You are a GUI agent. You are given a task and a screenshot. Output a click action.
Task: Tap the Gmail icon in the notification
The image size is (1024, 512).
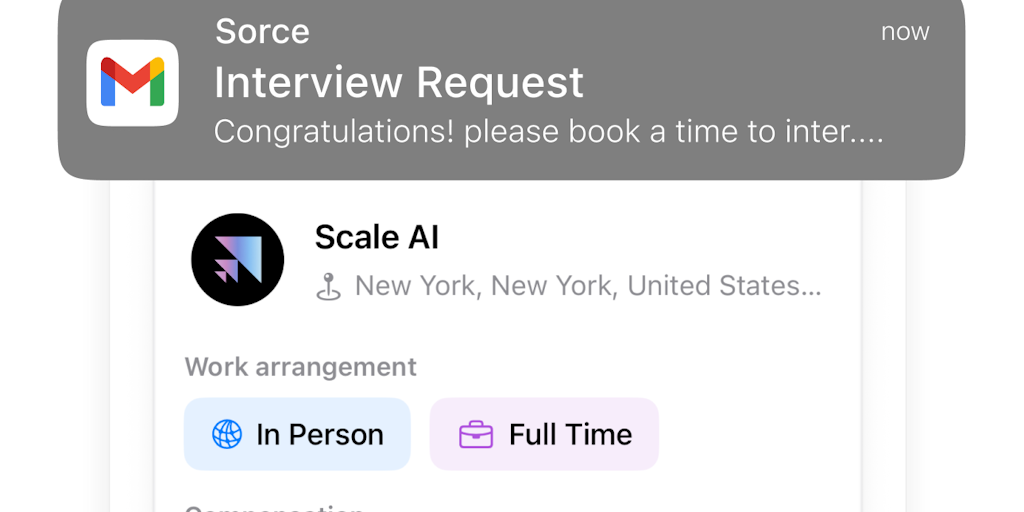132,83
